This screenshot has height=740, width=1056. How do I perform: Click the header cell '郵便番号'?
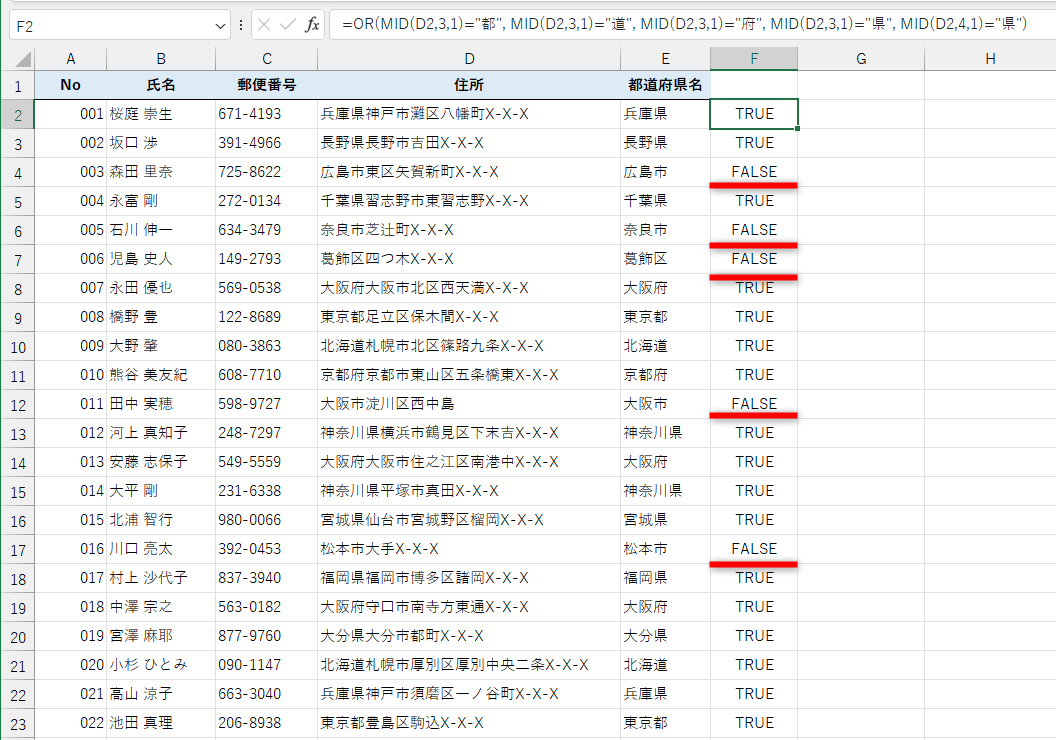(x=267, y=85)
